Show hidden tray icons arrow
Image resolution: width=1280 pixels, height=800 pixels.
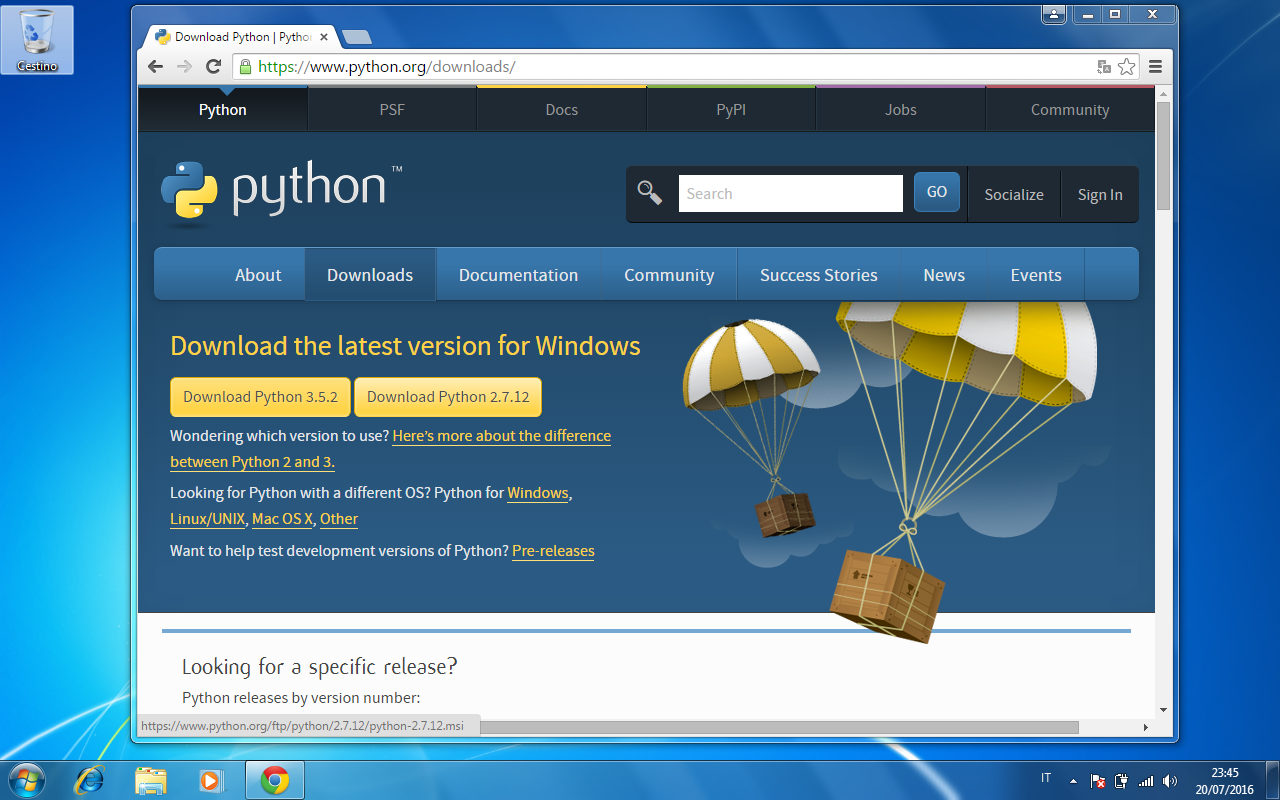pyautogui.click(x=1073, y=780)
